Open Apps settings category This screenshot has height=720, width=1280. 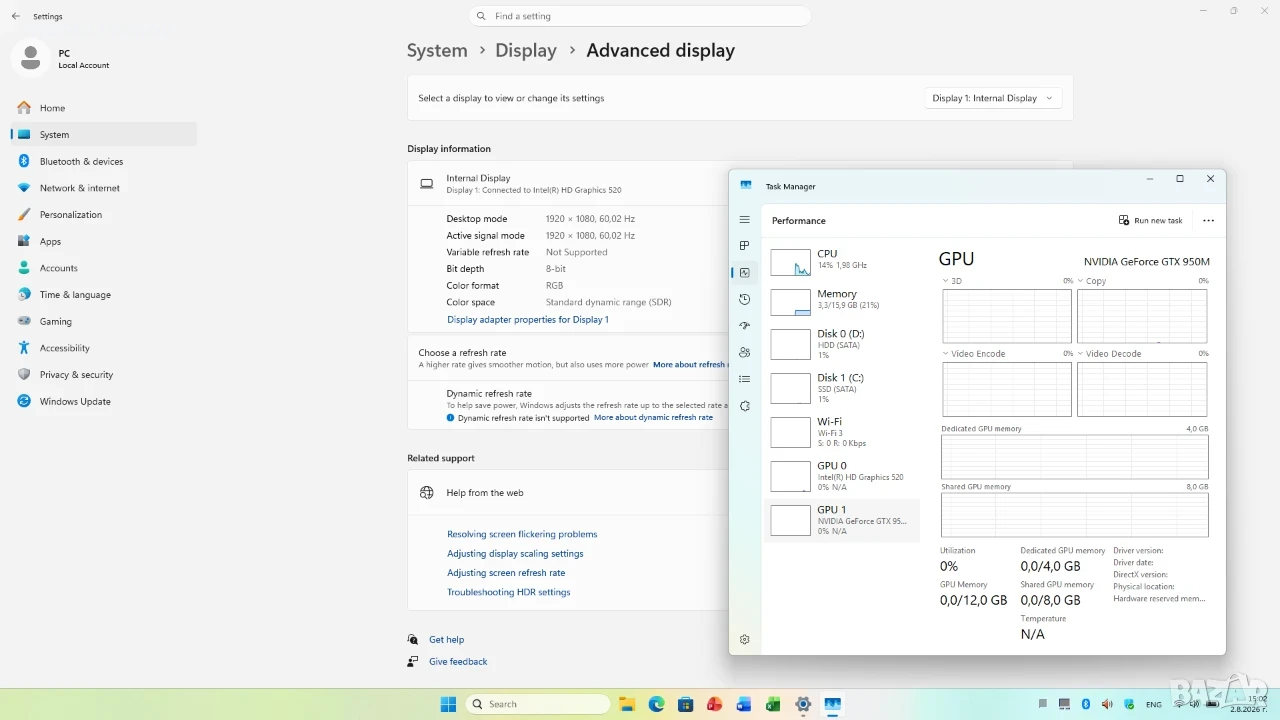point(104,241)
